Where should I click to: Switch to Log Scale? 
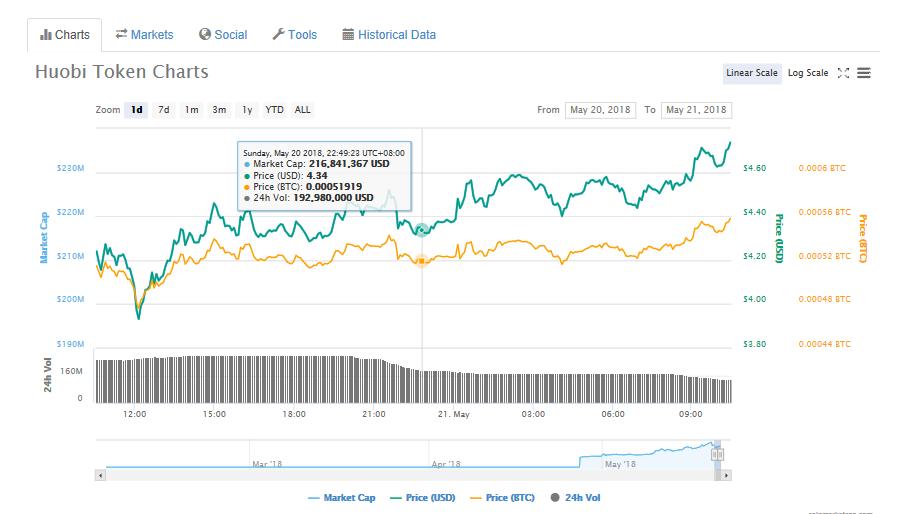807,73
